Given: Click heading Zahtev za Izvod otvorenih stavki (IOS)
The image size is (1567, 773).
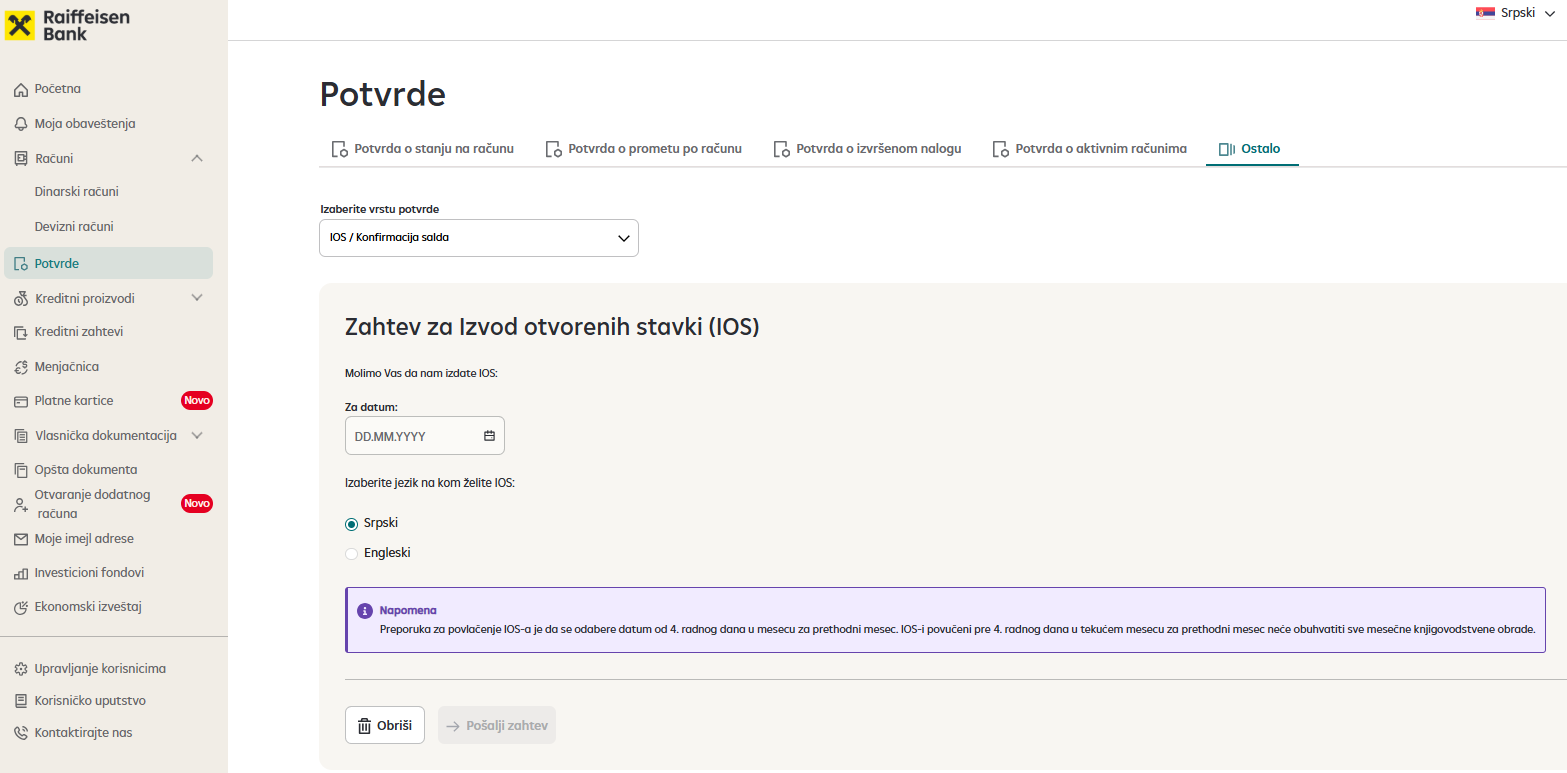Looking at the screenshot, I should [x=552, y=327].
